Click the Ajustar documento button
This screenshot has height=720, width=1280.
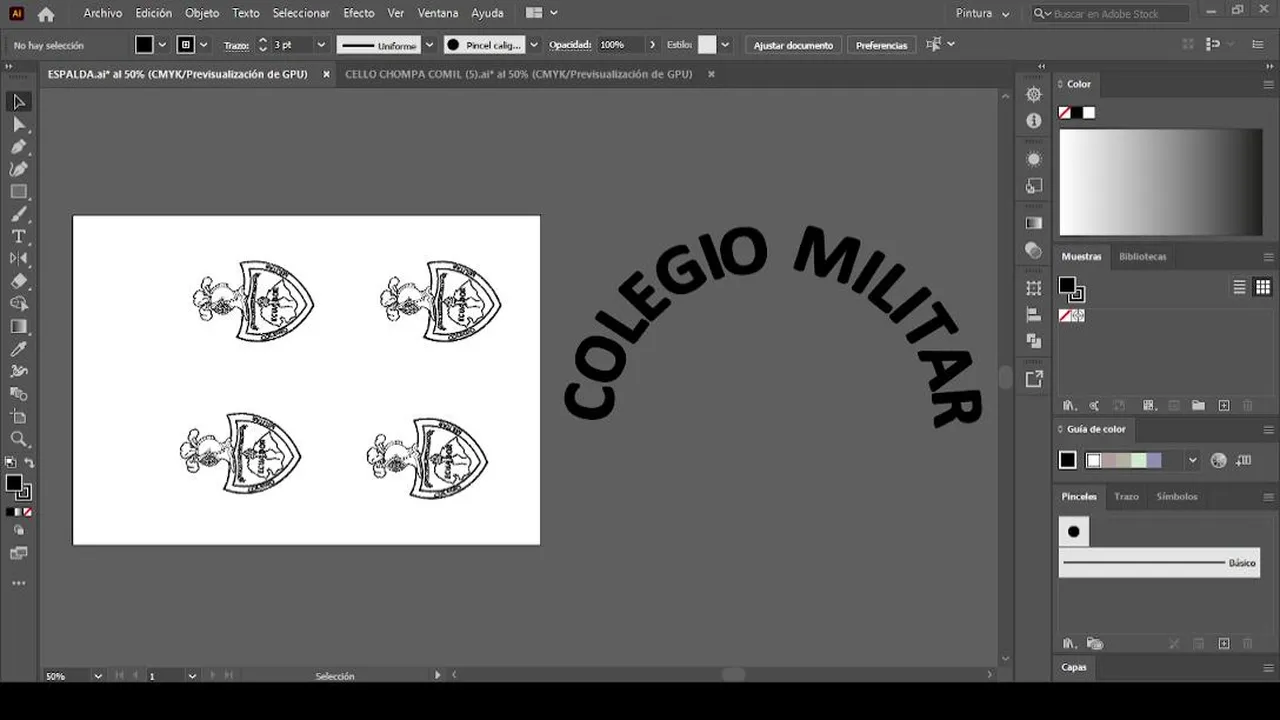[x=793, y=45]
